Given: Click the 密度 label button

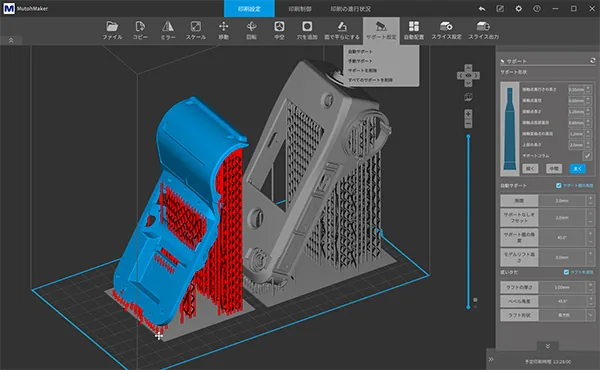Looking at the screenshot, I should (519, 200).
